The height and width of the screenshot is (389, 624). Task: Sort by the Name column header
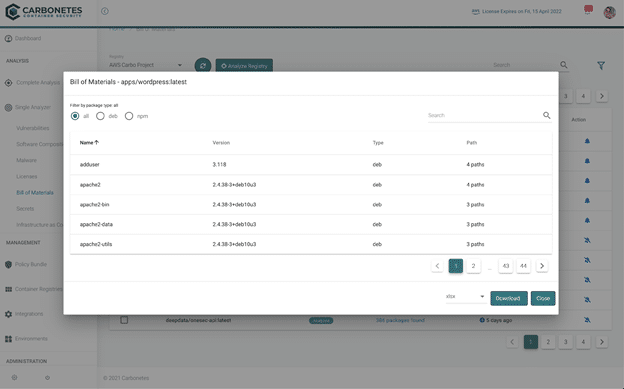click(x=89, y=143)
